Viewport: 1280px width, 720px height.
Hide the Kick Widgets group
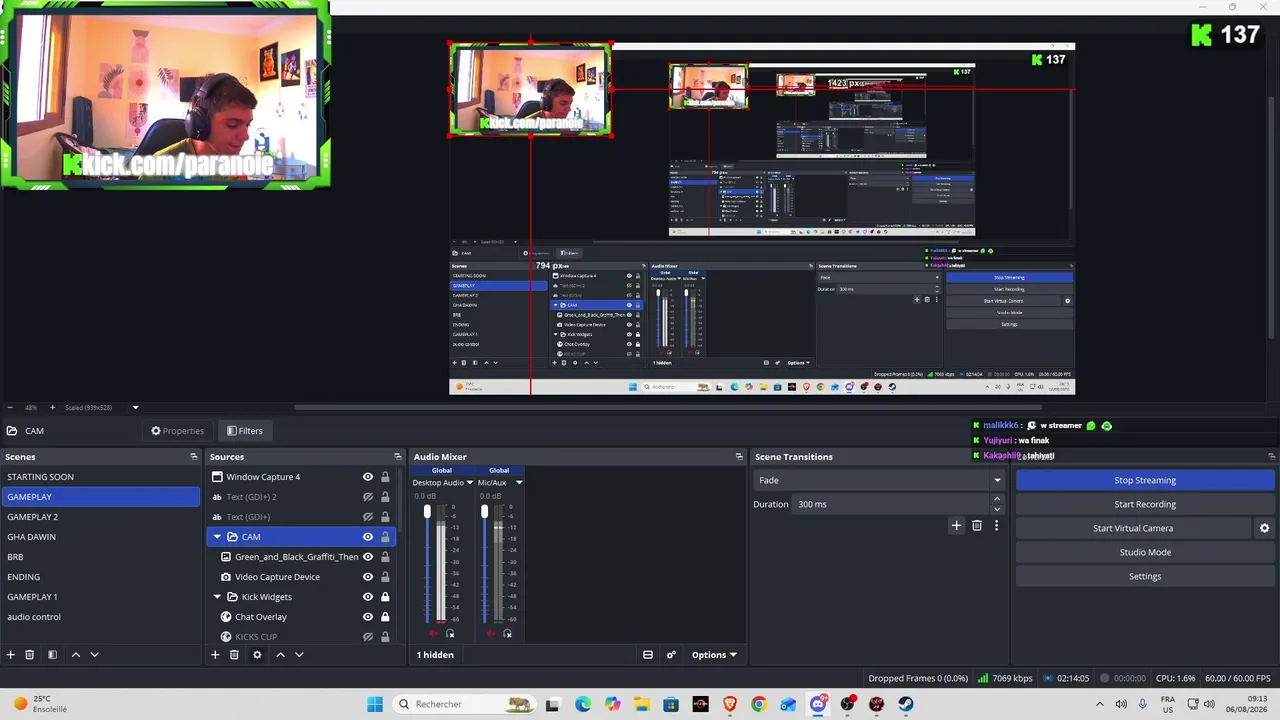tap(368, 597)
